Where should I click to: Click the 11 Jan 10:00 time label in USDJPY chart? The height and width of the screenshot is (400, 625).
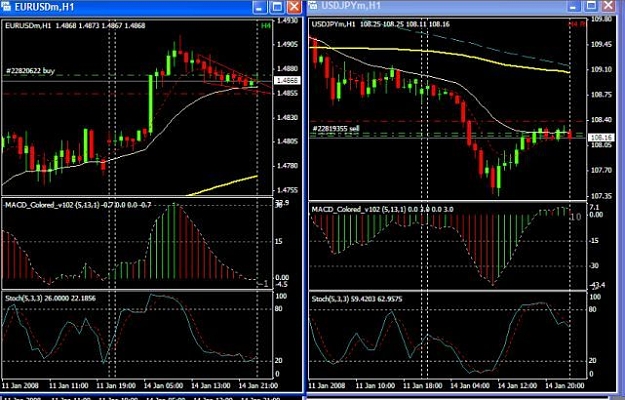375,386
